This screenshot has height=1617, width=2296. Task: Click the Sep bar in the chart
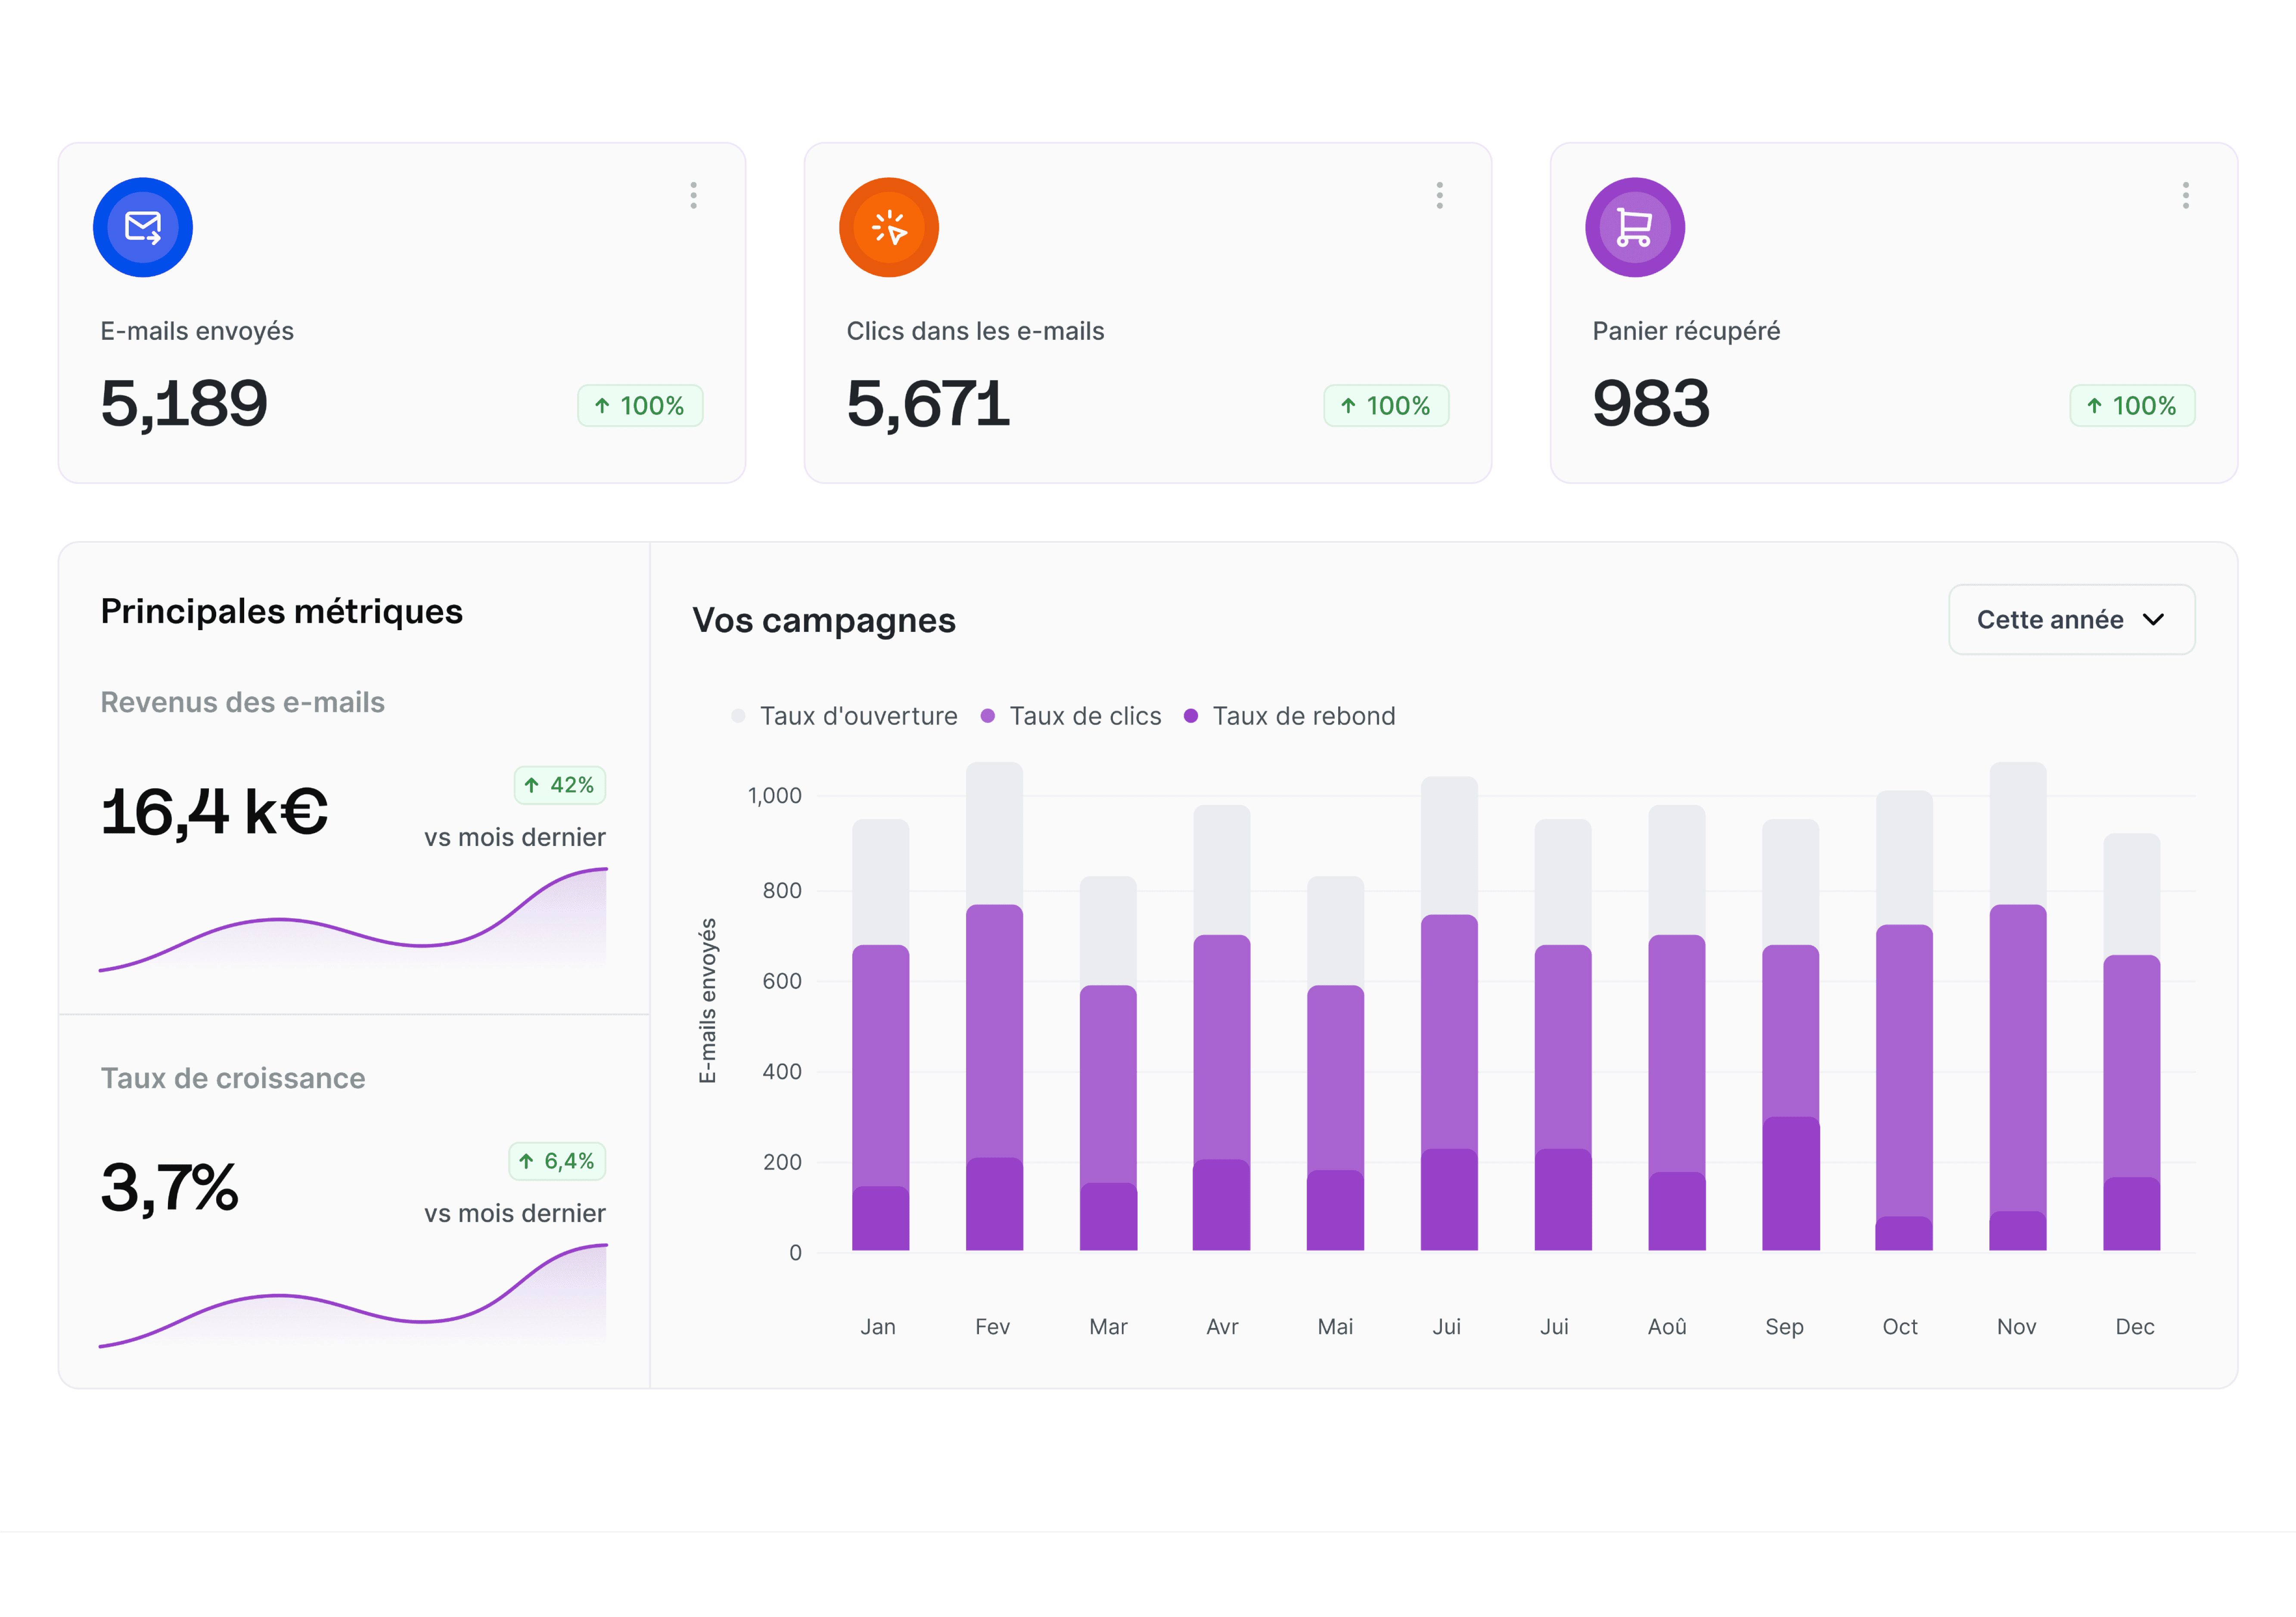[1790, 1035]
